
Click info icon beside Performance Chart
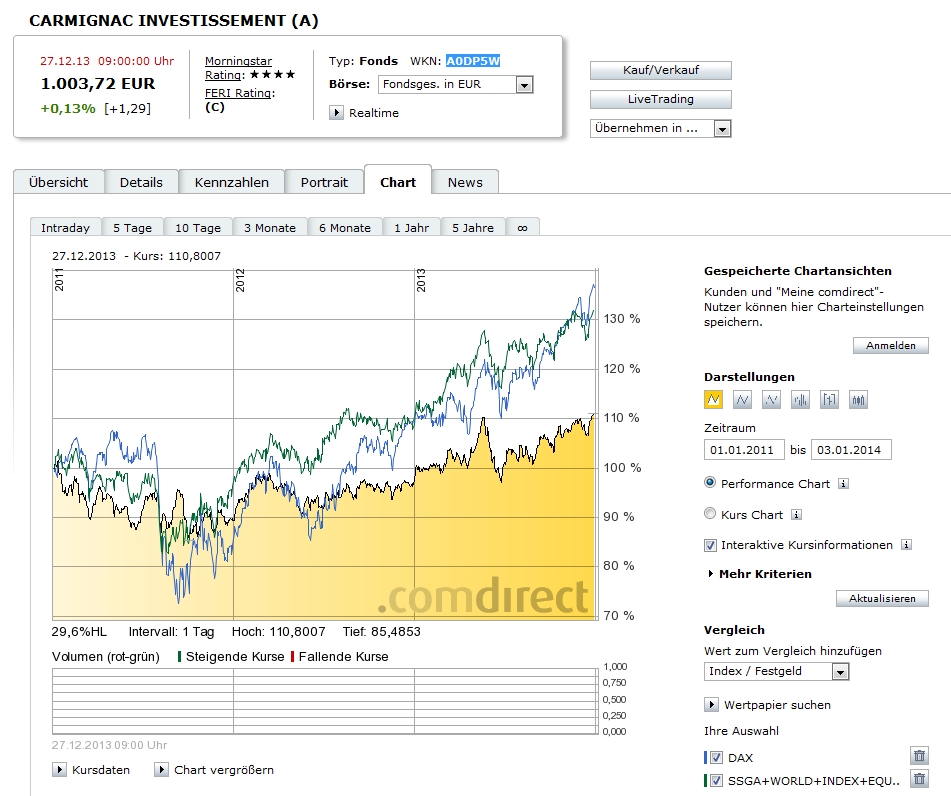pos(843,484)
